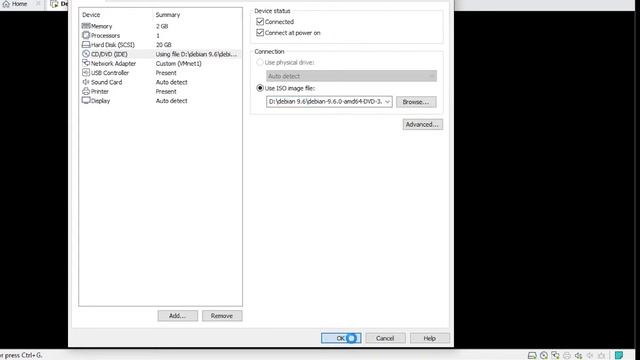This screenshot has height=360, width=640.
Task: Select the USB Controller 'Present' summary
Action: [166, 73]
